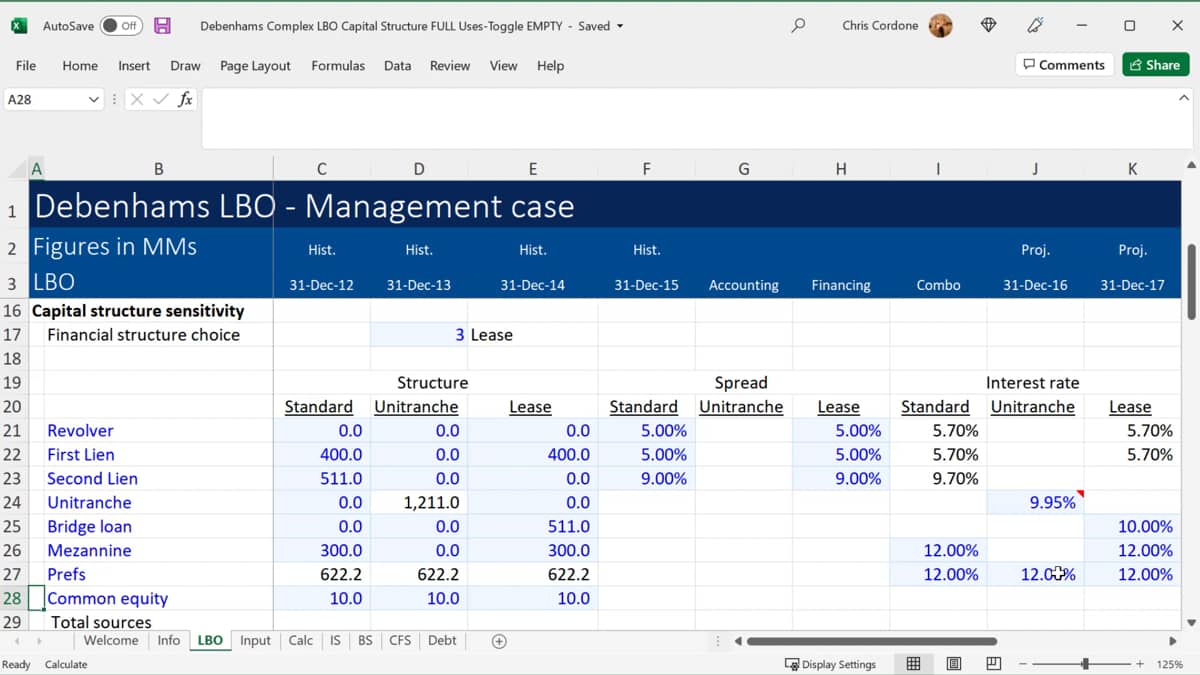Click the Microsoft 365 diamond icon
The width and height of the screenshot is (1200, 675).
[x=988, y=26]
